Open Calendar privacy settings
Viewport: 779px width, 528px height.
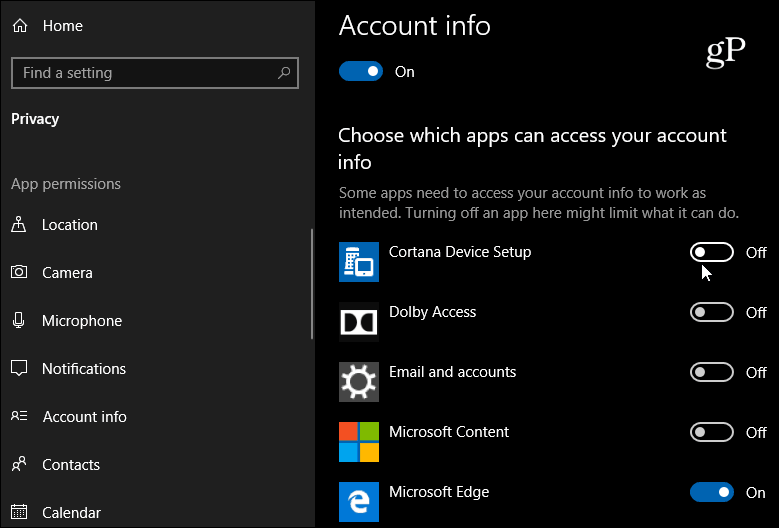(72, 513)
